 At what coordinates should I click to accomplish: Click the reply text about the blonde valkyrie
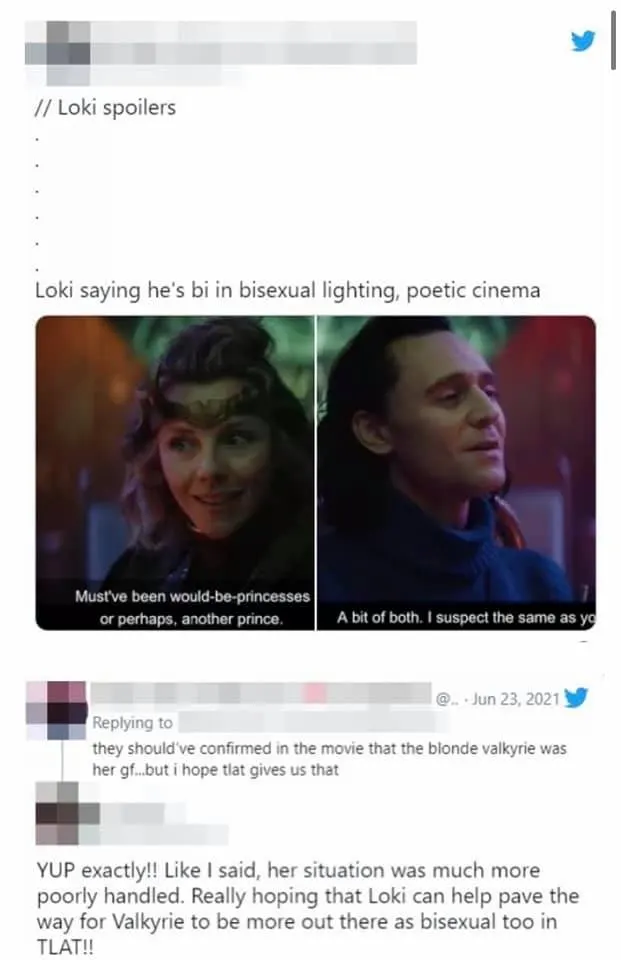(x=329, y=759)
